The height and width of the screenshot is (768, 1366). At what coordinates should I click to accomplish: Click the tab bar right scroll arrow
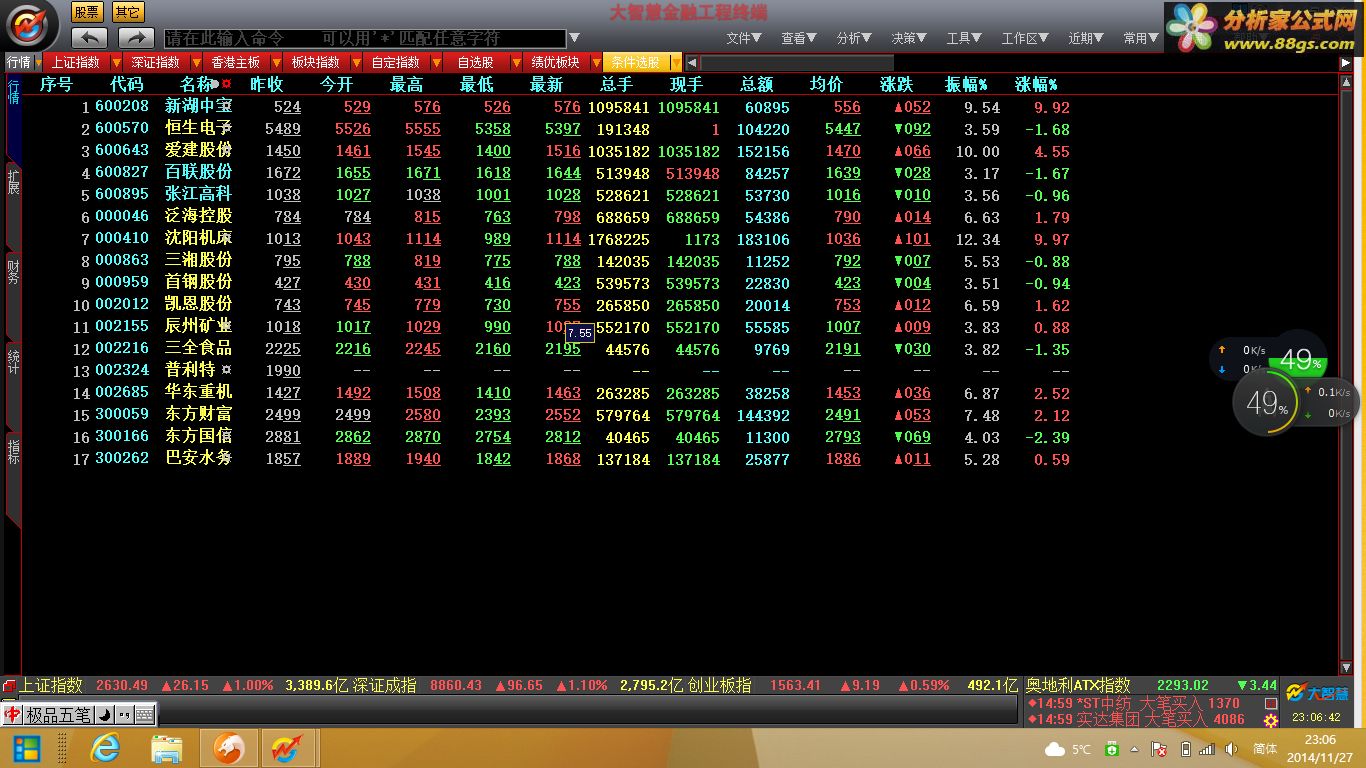click(x=1346, y=62)
